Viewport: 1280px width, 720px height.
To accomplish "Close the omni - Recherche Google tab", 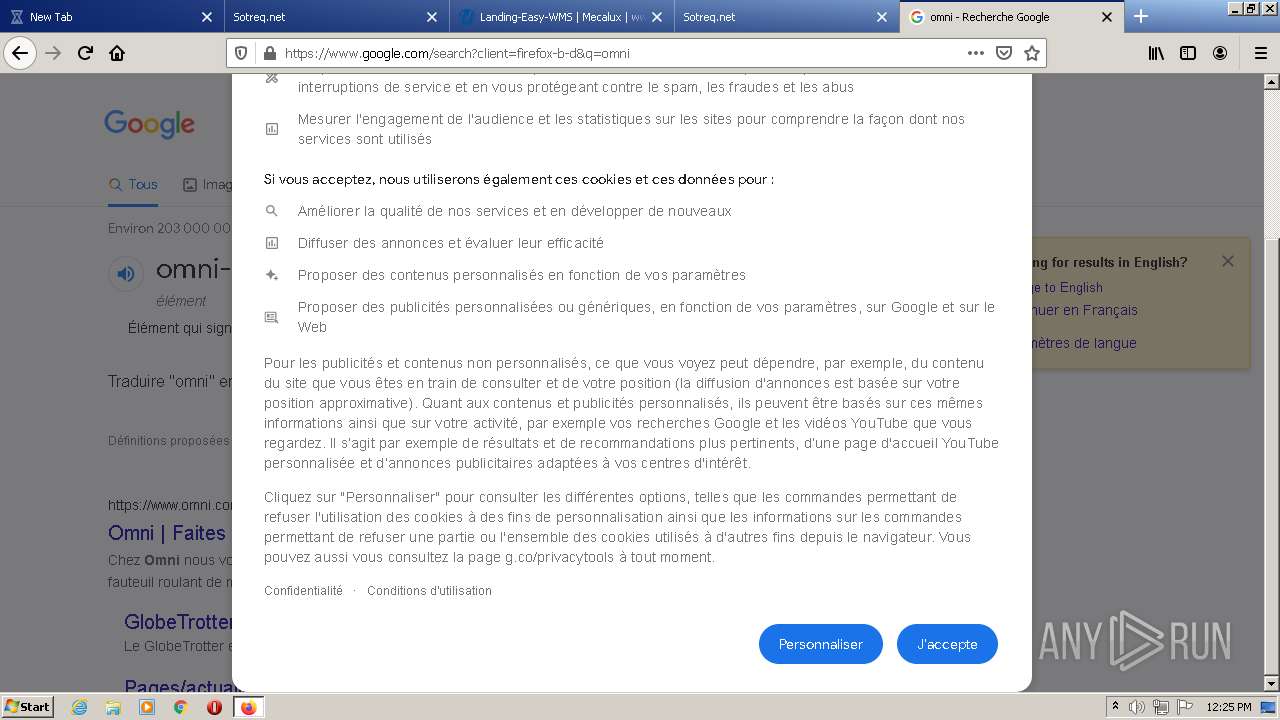I will 1107,17.
